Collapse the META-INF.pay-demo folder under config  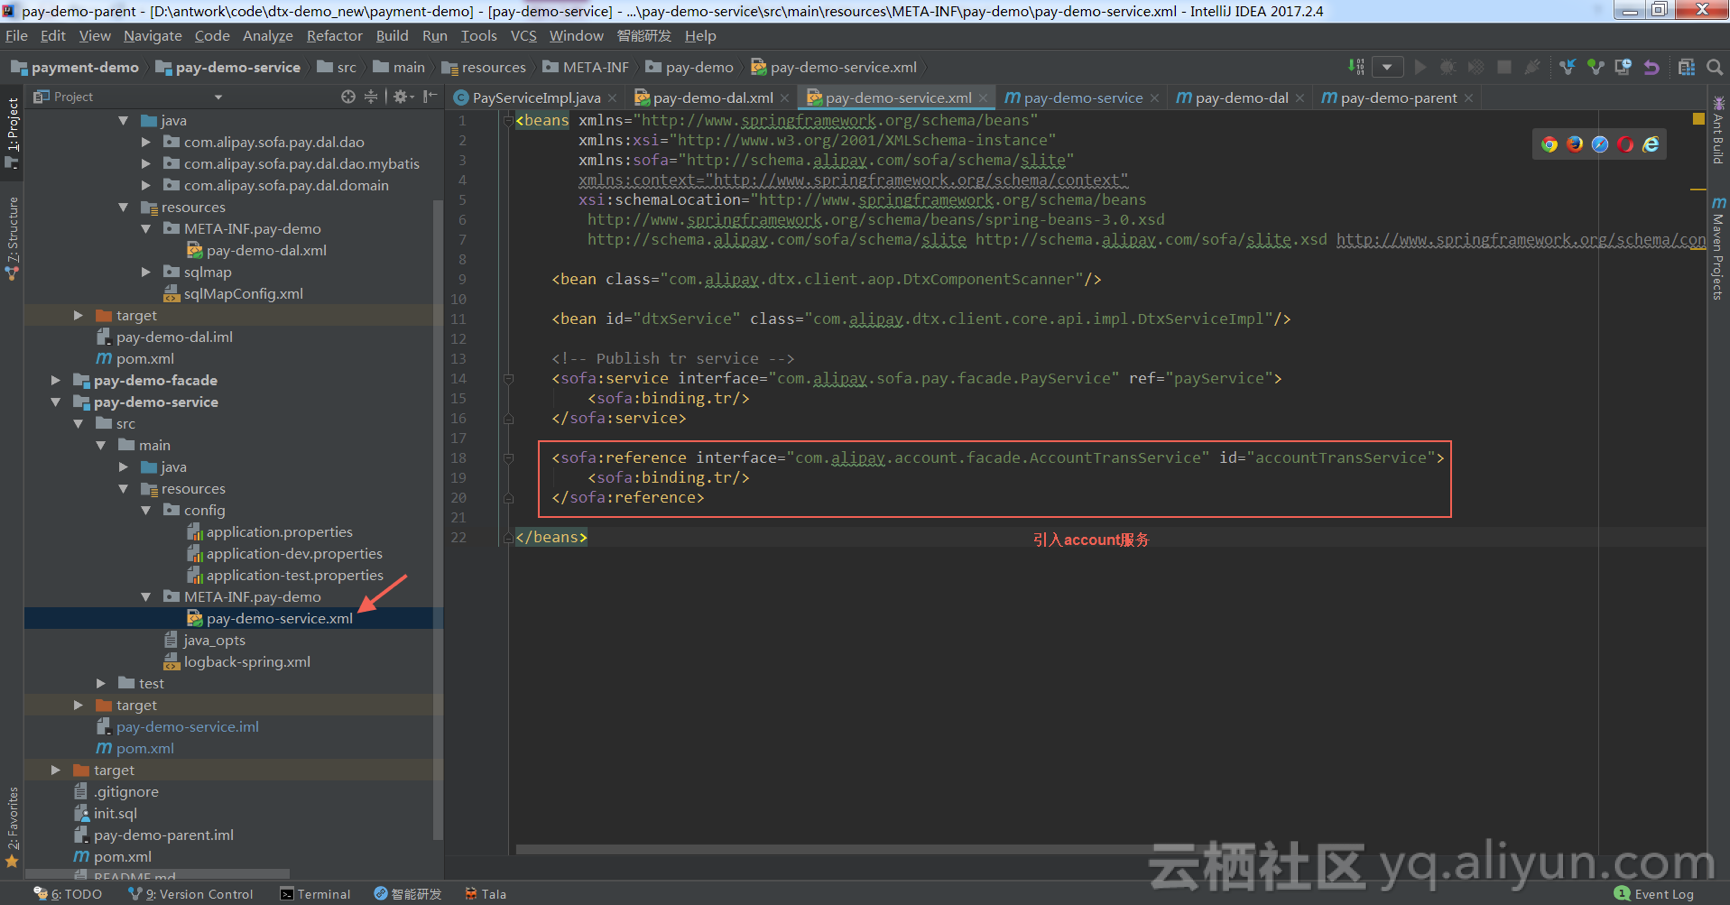(146, 597)
